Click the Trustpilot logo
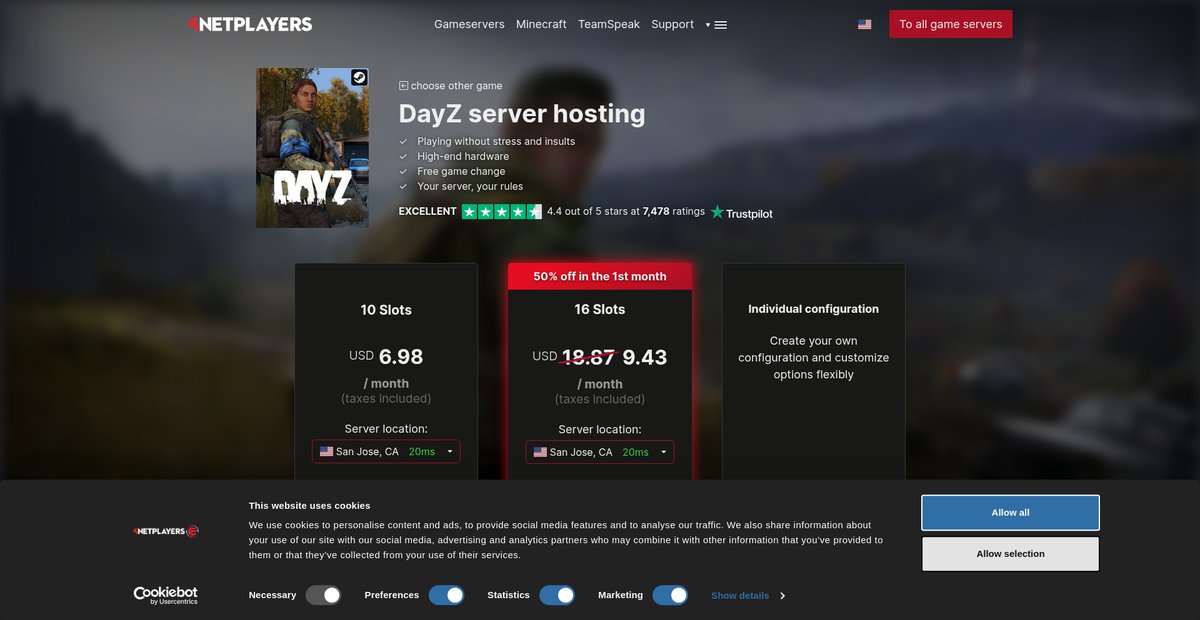Screen dimensions: 1200x620 point(741,212)
